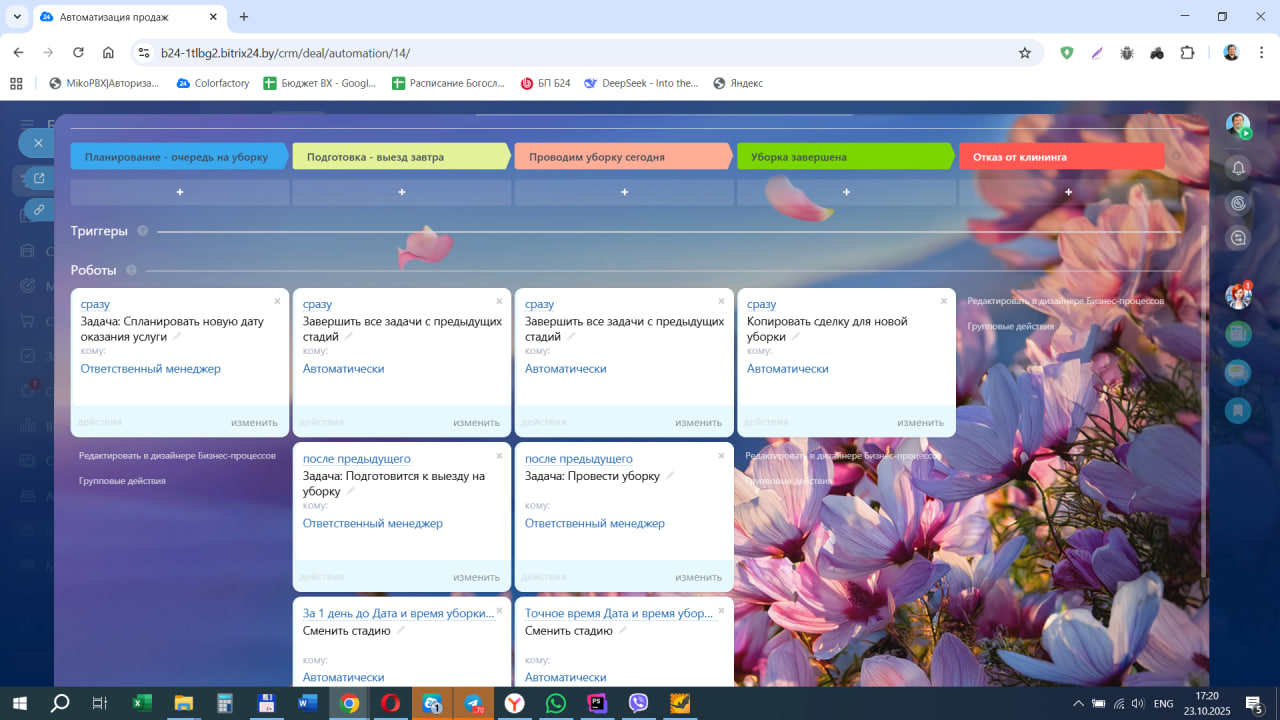Add a trigger under 'Проводим уборку сегодня'

(624, 192)
